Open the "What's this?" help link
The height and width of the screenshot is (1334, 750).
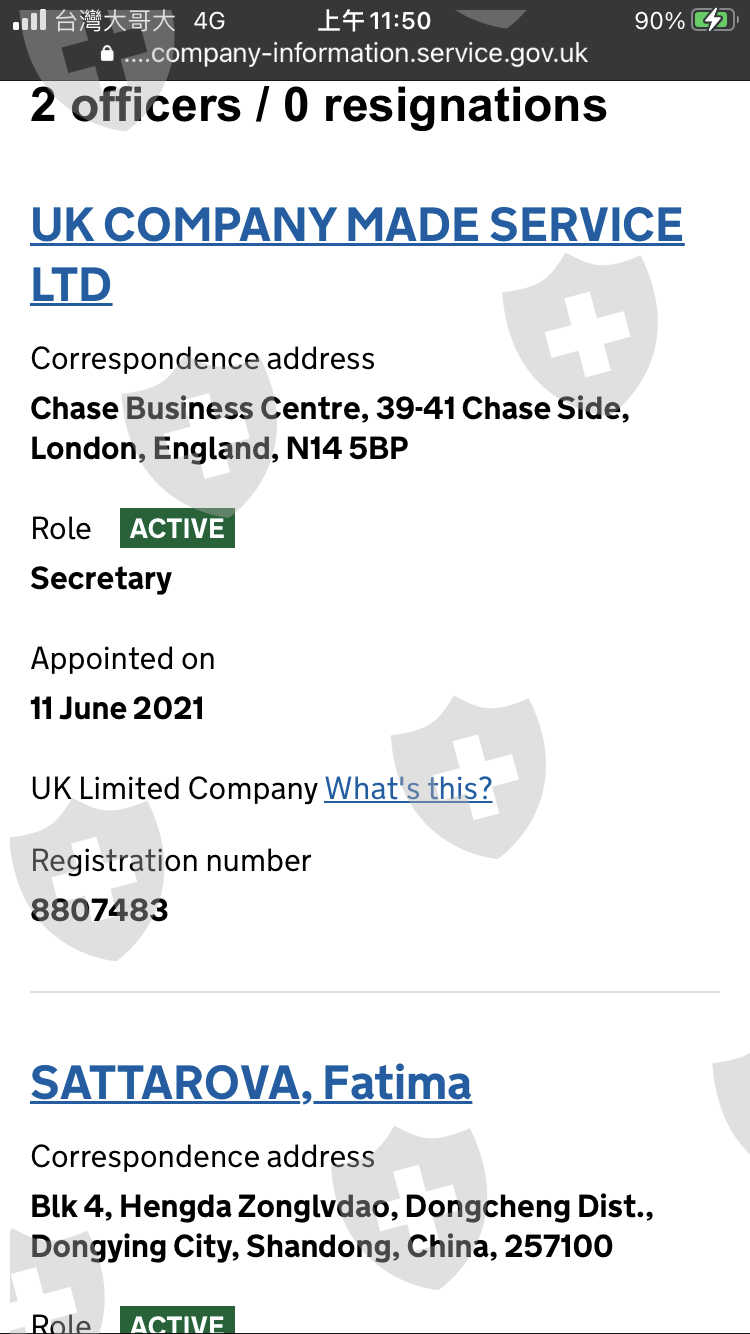408,788
